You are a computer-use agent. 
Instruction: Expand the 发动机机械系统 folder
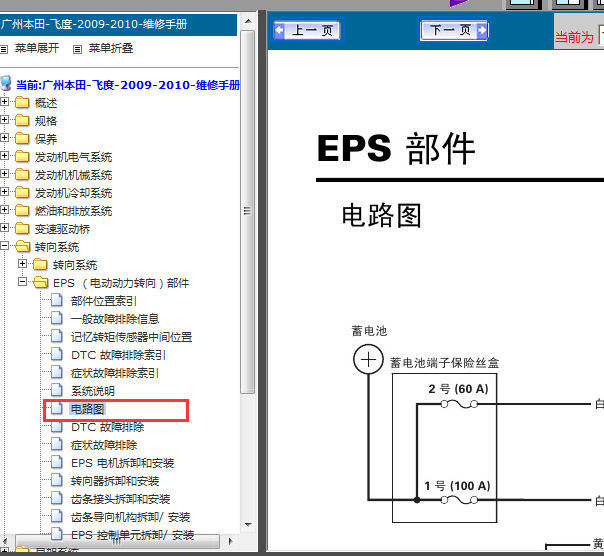click(x=4, y=174)
